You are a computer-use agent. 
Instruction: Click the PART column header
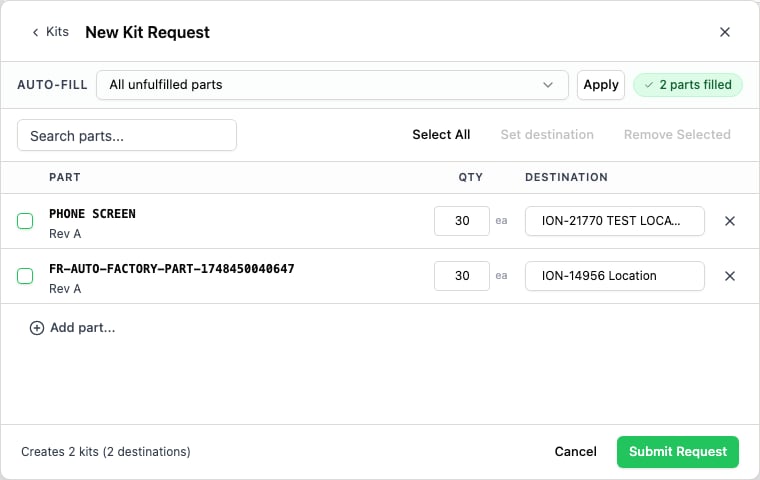click(x=65, y=177)
